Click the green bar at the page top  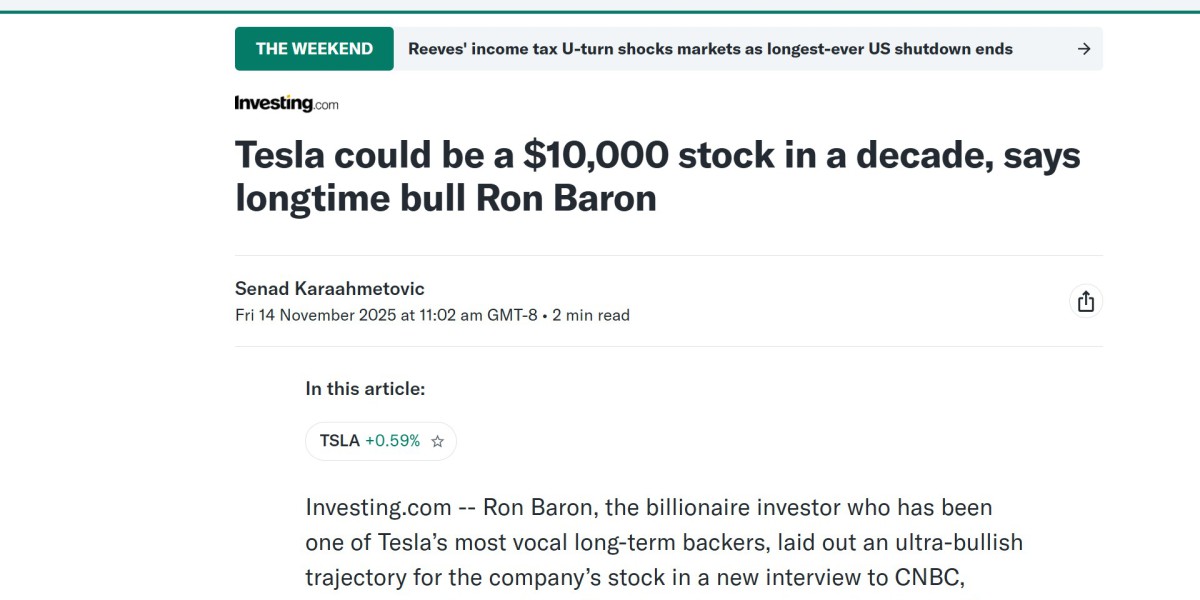(x=600, y=3)
